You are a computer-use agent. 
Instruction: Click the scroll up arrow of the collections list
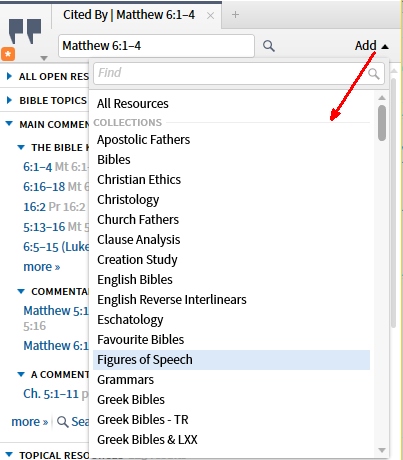[382, 98]
